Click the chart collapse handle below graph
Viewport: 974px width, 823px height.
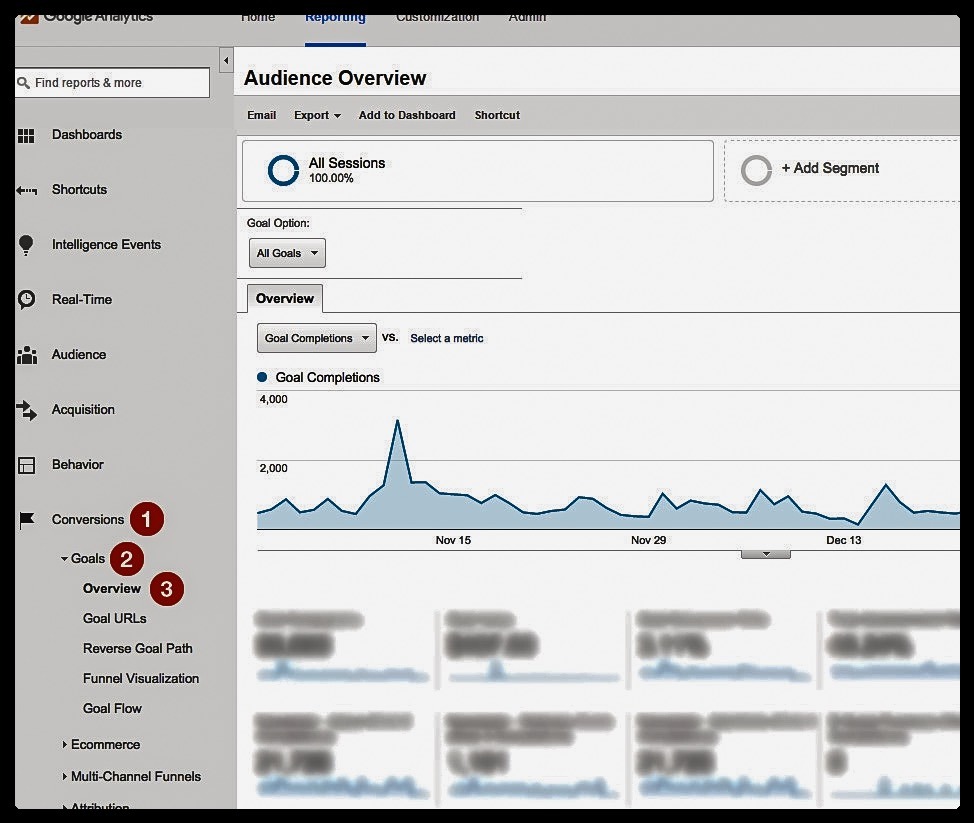(x=766, y=554)
